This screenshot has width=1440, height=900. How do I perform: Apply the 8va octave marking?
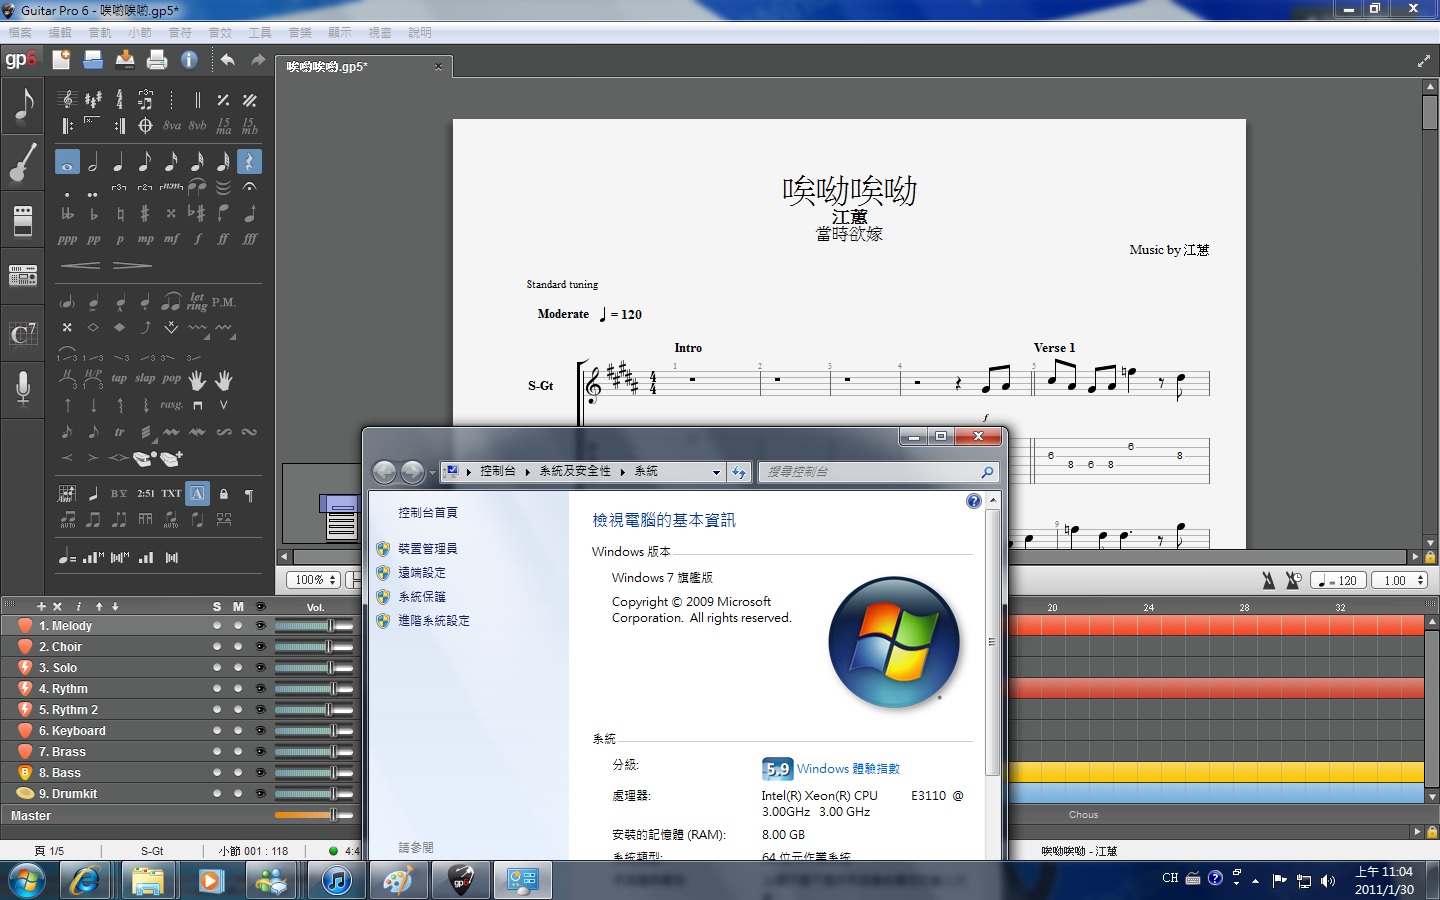coord(172,125)
